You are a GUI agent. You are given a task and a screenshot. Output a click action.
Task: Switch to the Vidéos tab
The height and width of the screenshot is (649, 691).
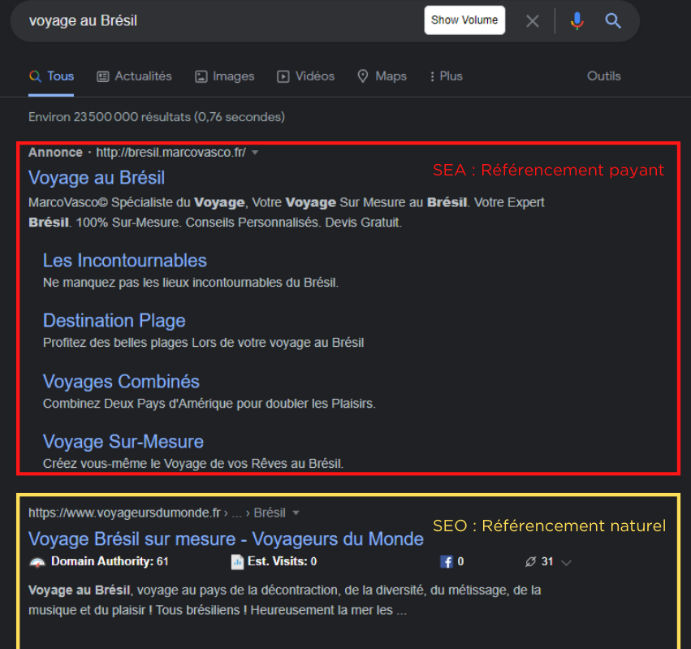click(x=306, y=76)
